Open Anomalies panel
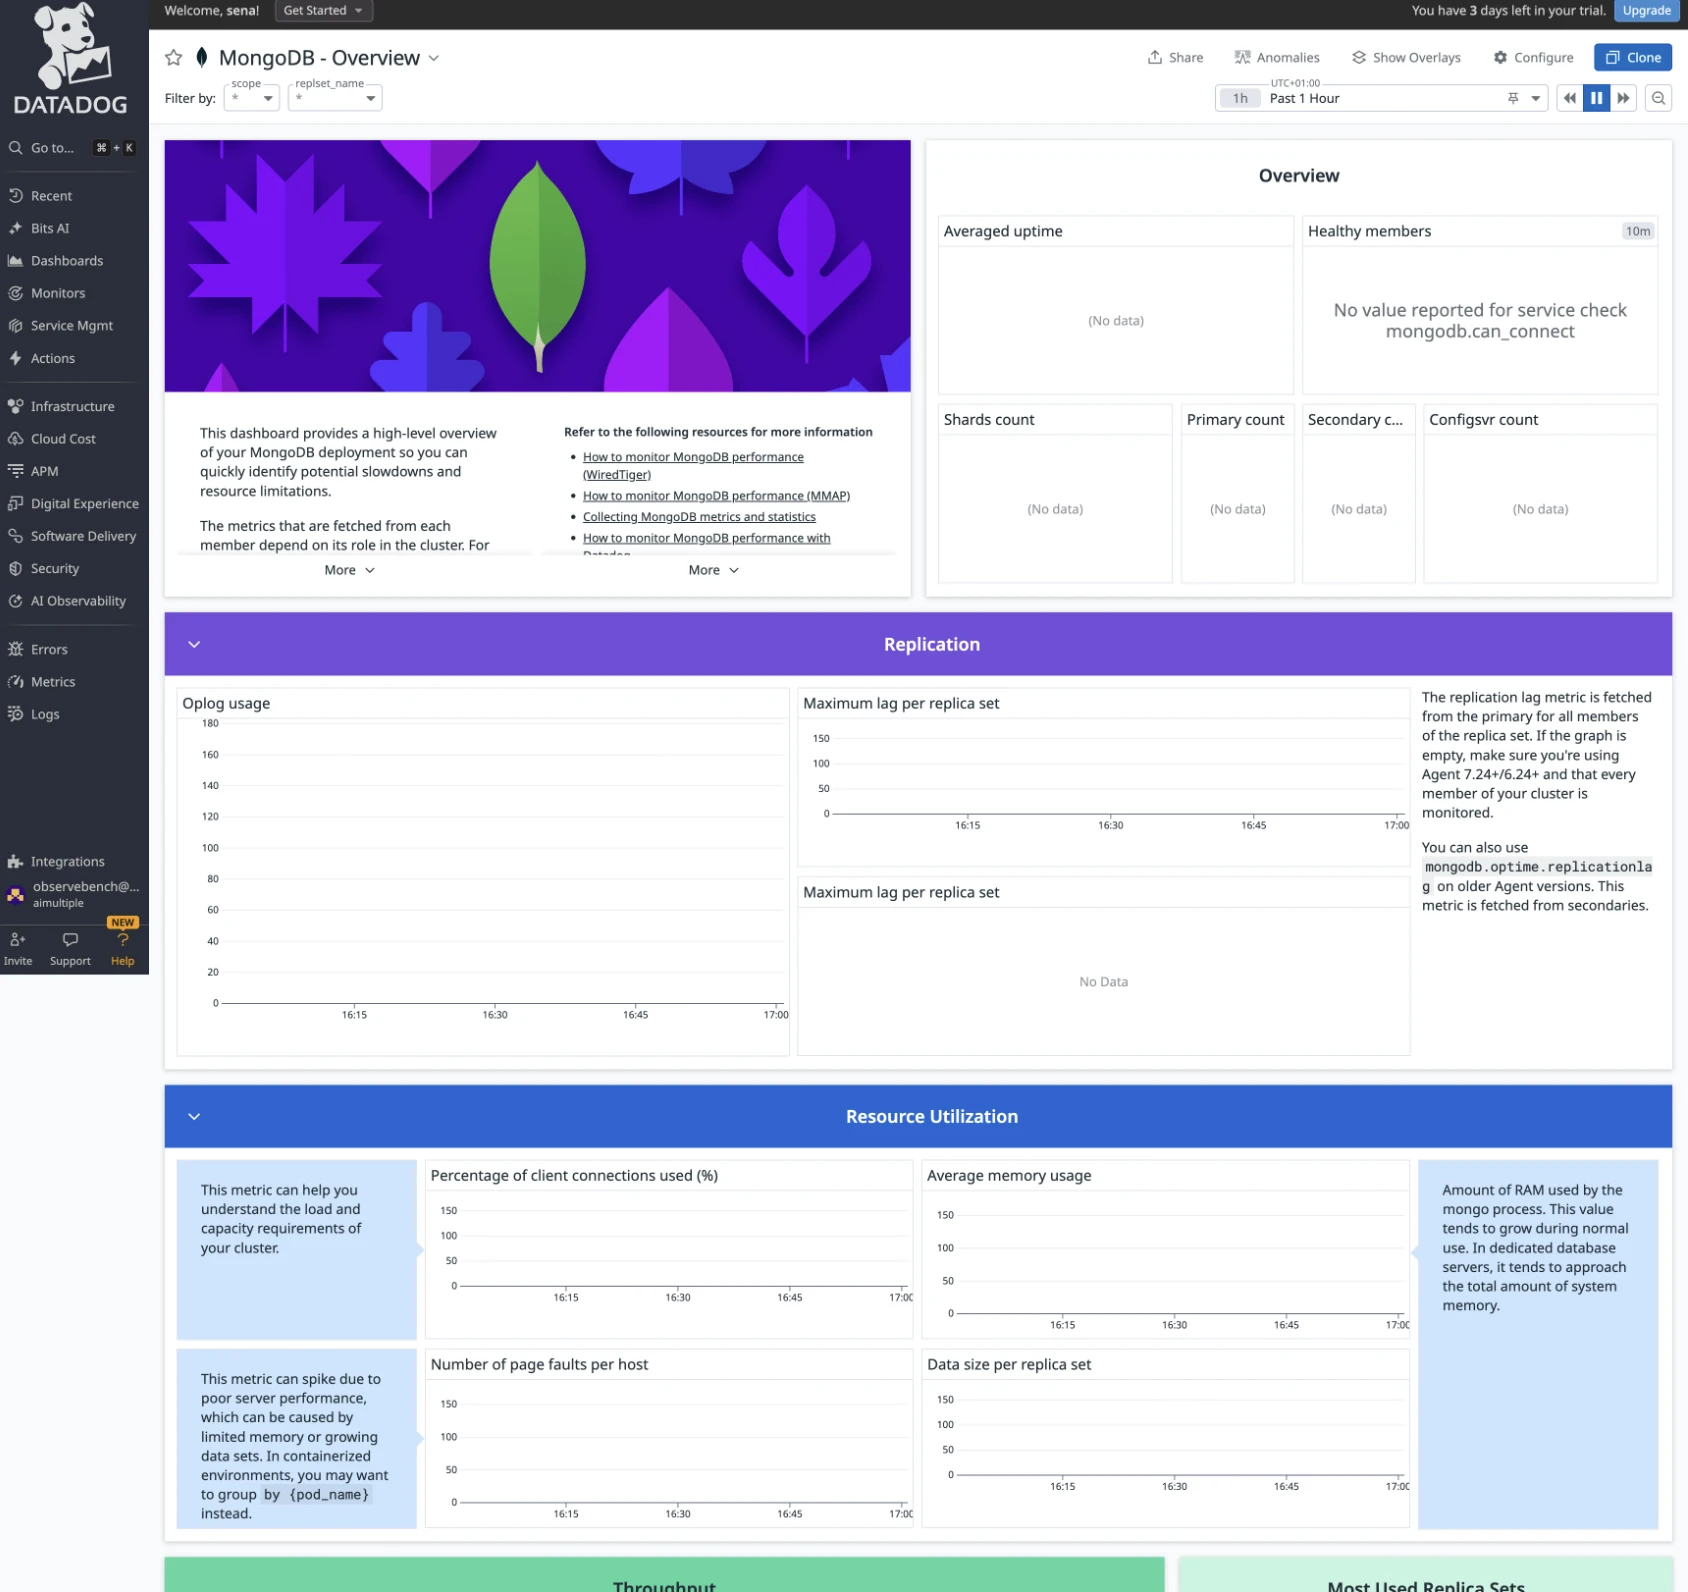 (1277, 58)
